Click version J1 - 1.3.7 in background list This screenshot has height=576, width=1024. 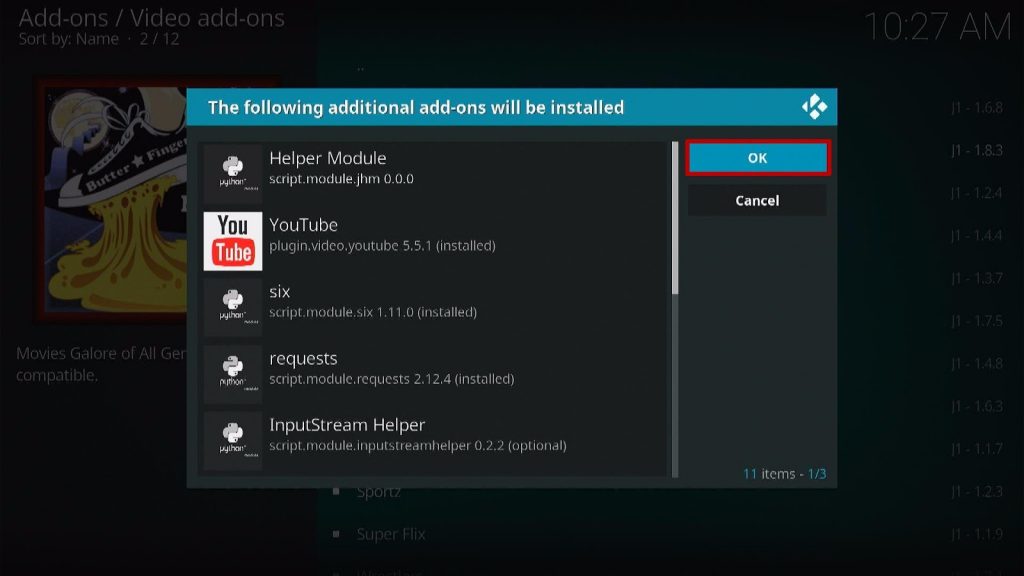pos(976,278)
